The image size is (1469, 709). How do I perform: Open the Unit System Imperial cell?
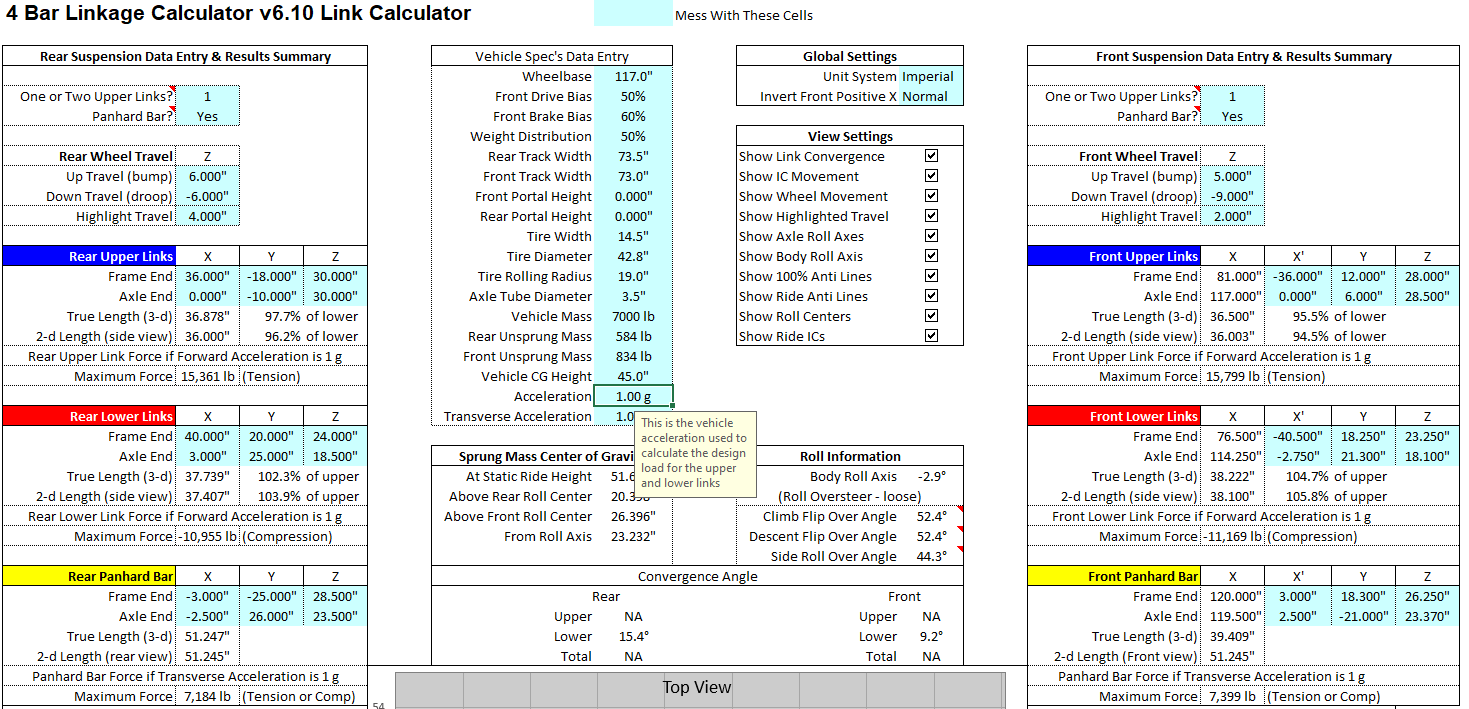coord(928,76)
